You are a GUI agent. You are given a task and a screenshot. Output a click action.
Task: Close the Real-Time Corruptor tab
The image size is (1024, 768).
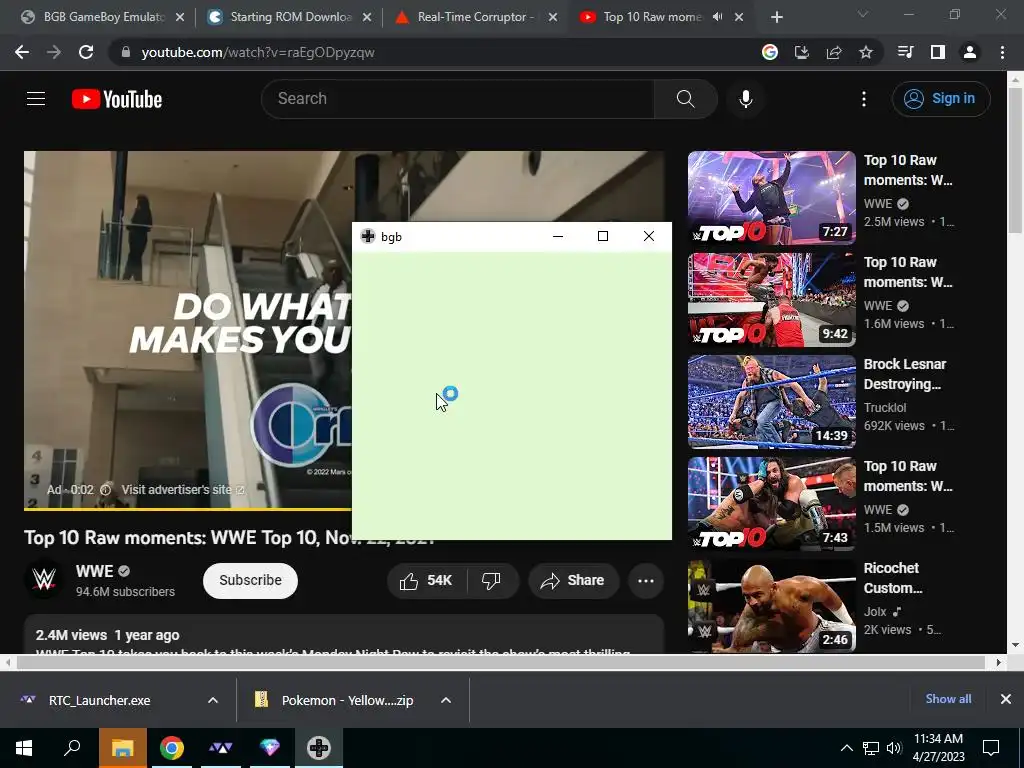pyautogui.click(x=553, y=17)
